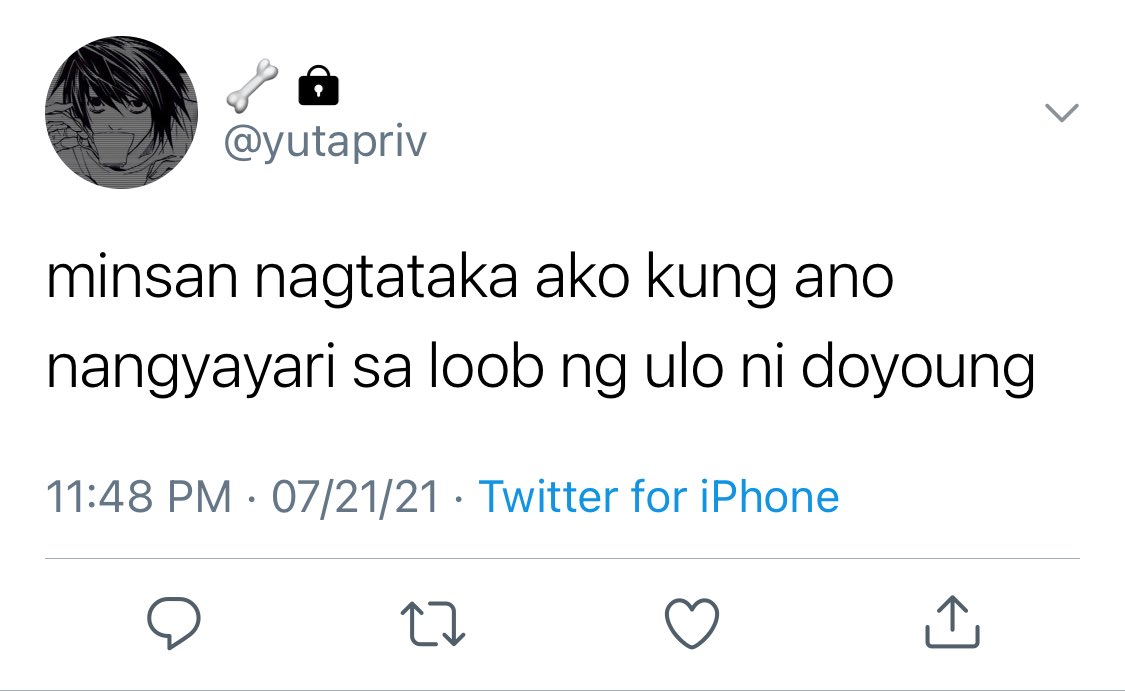Open the anime profile picture avatar
The height and width of the screenshot is (691, 1125).
click(121, 113)
